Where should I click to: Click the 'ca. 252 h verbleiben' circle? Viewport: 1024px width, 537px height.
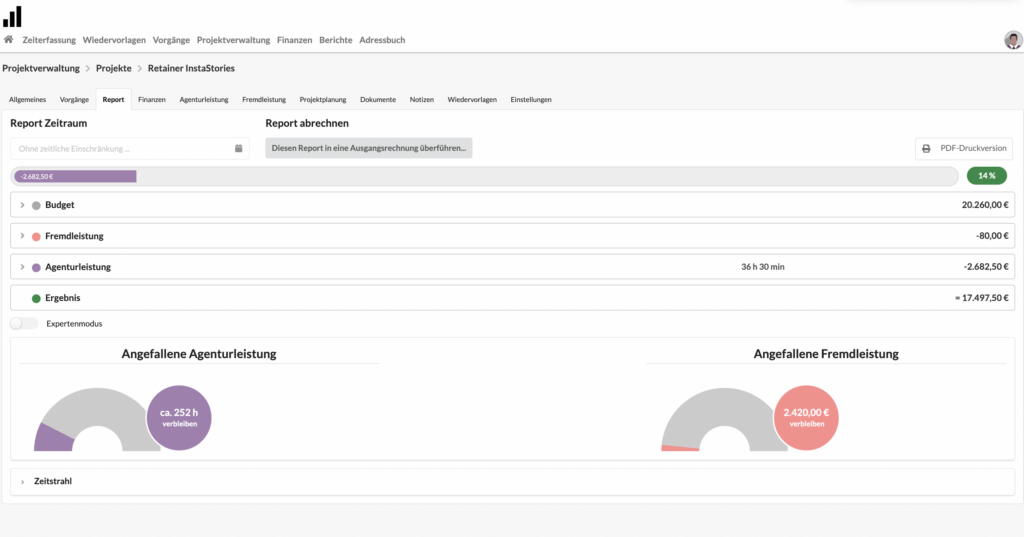point(179,417)
